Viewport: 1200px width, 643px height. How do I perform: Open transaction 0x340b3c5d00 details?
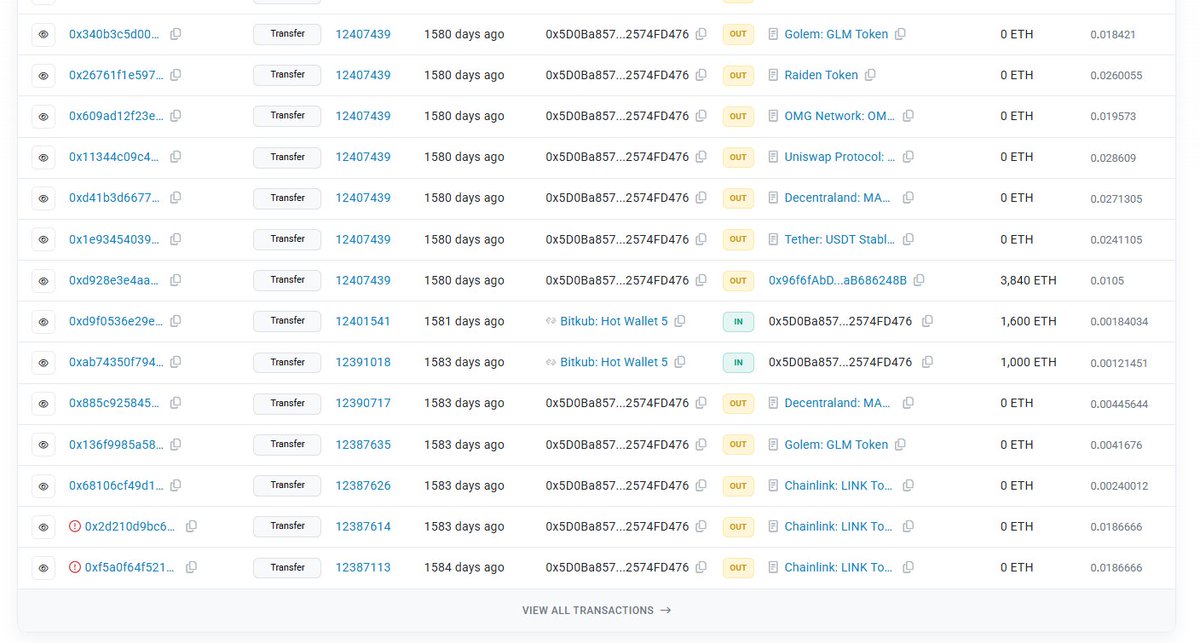(114, 34)
